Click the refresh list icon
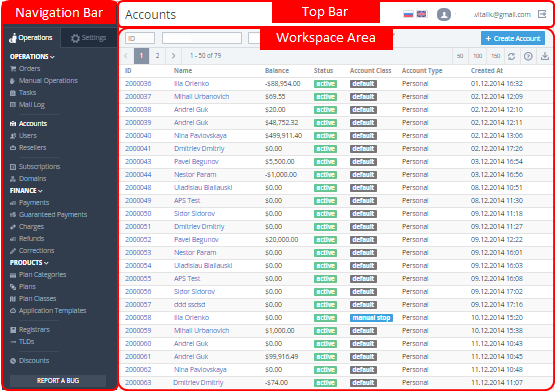Screen dimensions: 556x392 click(x=511, y=56)
